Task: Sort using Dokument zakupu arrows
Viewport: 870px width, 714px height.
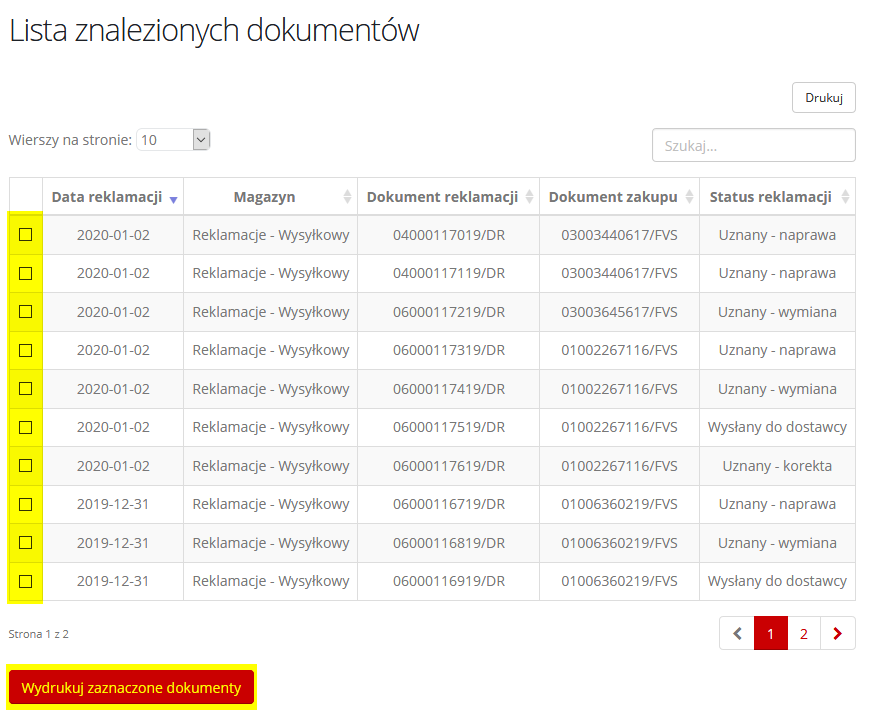Action: (689, 196)
